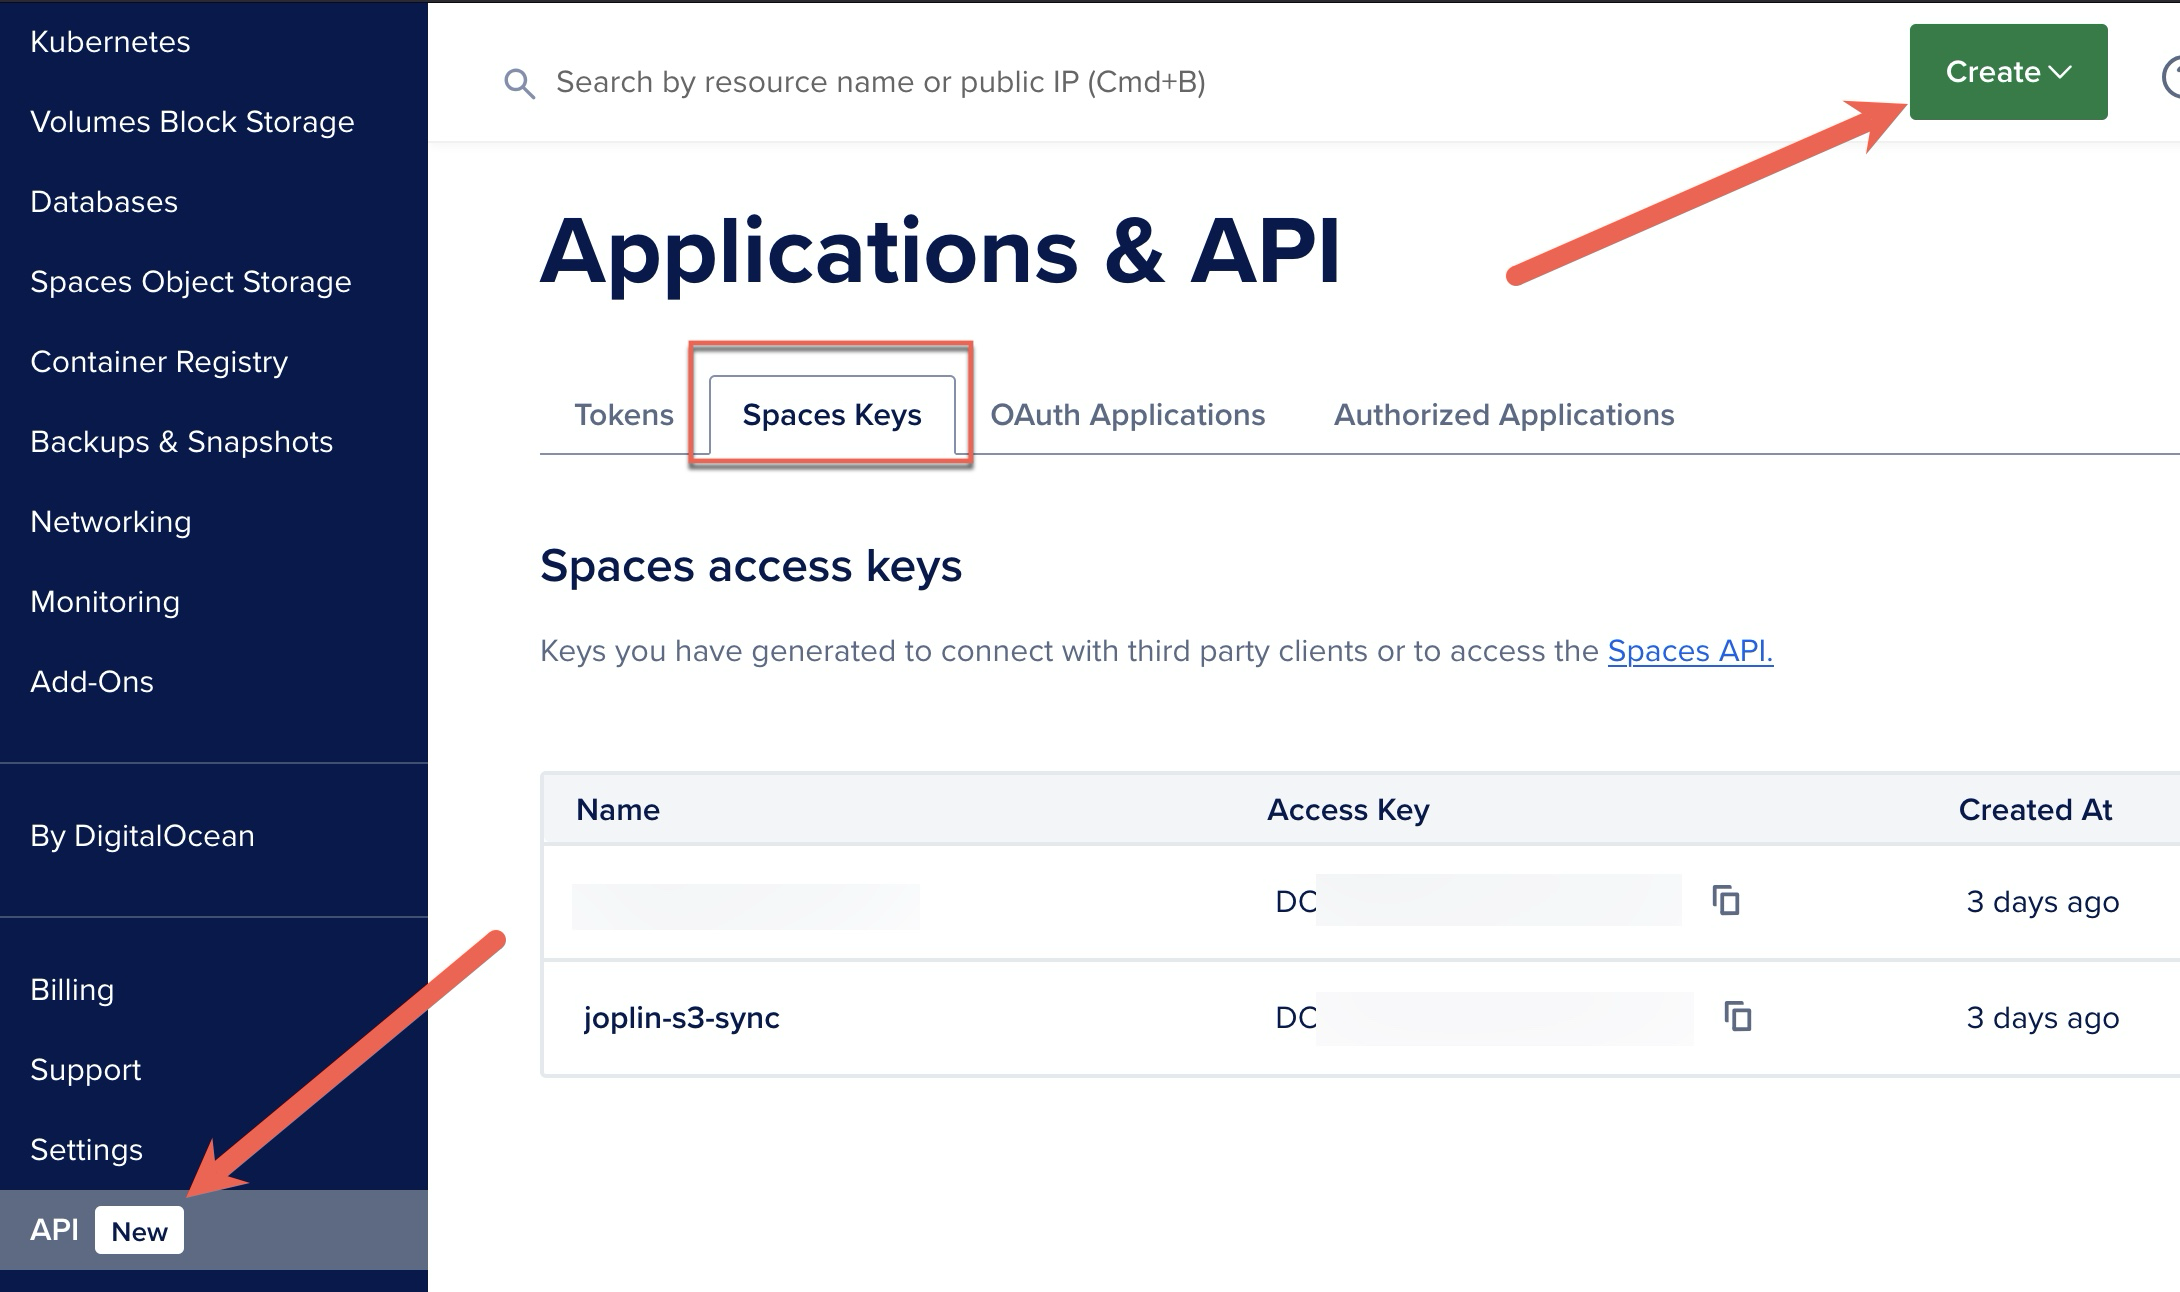Open the OAuth Applications tab
This screenshot has height=1292, width=2180.
[1127, 415]
